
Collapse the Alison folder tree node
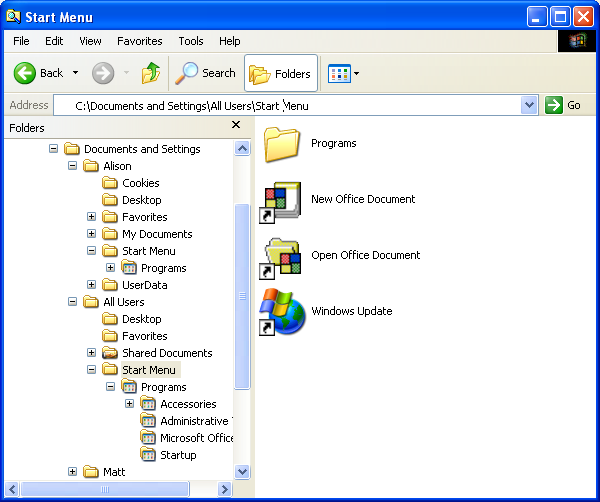[x=73, y=166]
